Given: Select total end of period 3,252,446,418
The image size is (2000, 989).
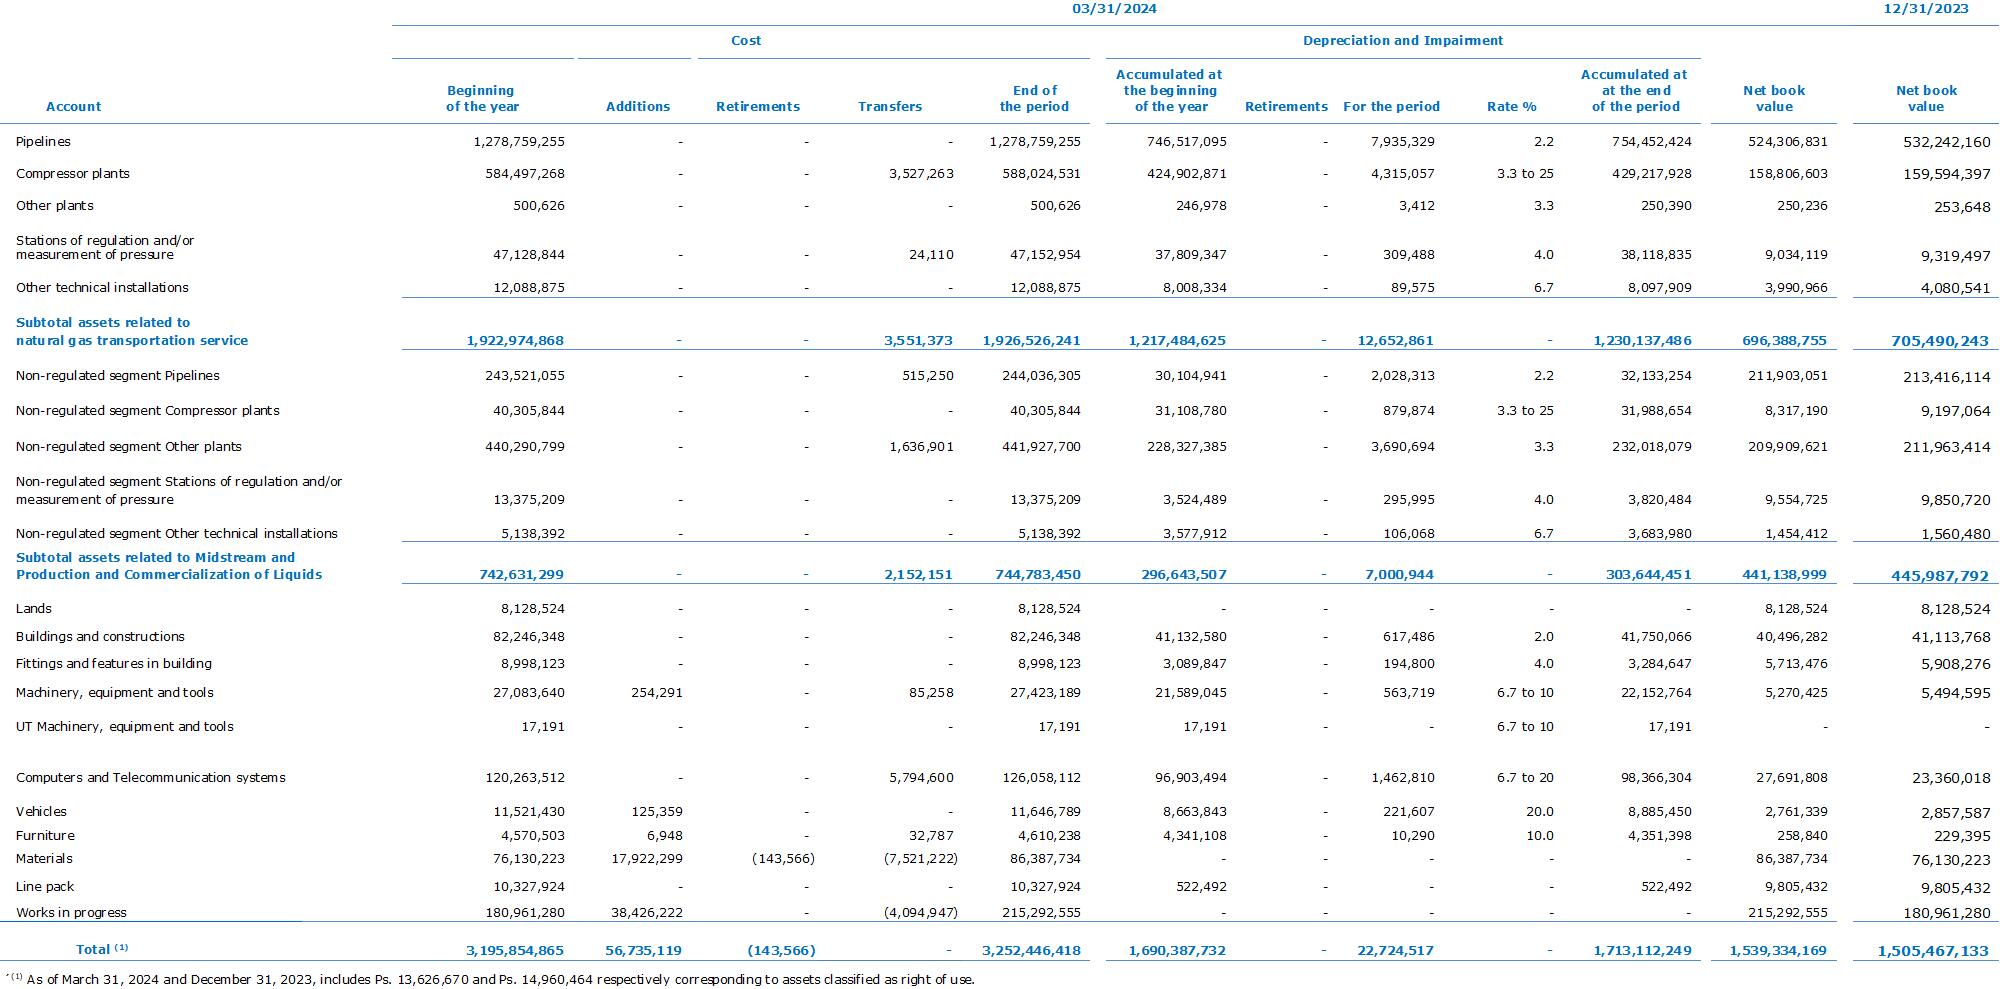Looking at the screenshot, I should coord(1031,951).
